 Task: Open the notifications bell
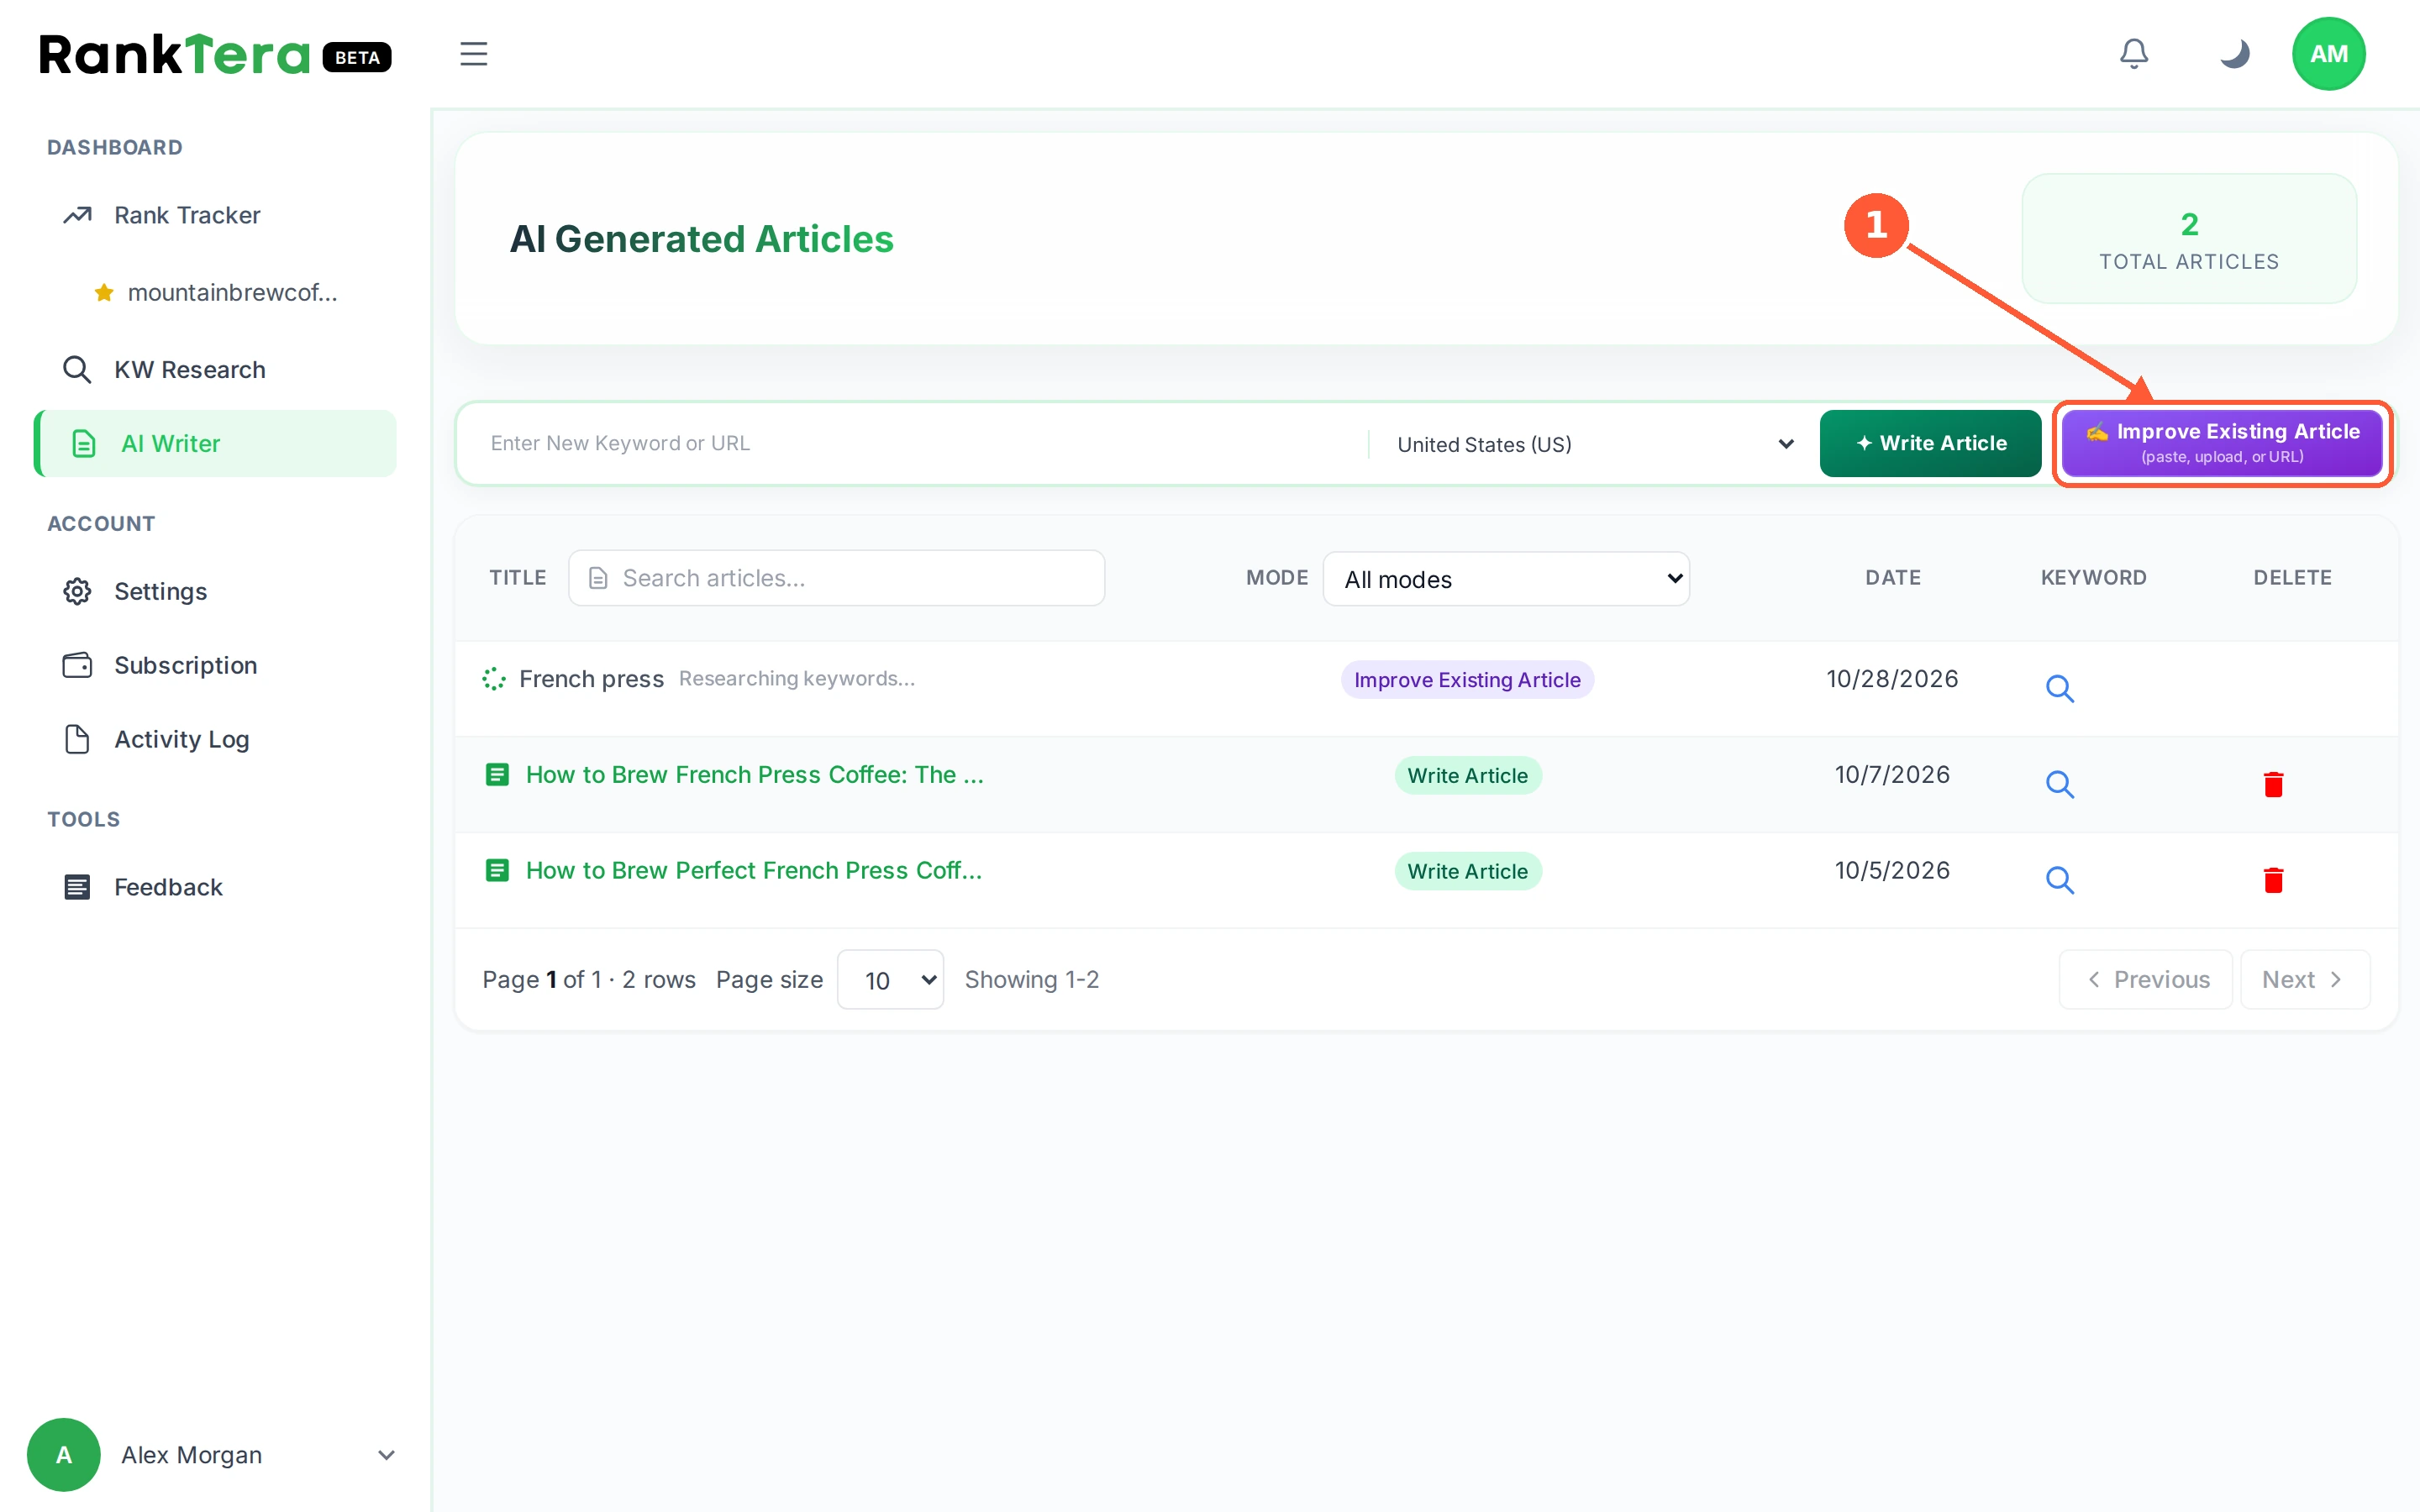click(2134, 54)
